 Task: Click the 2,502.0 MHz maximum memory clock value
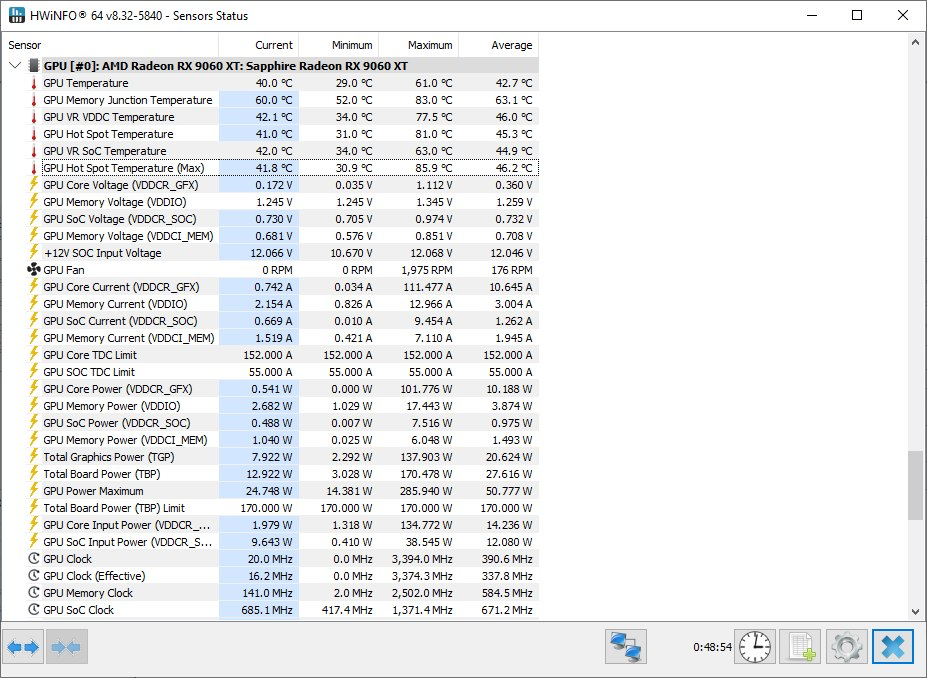[x=422, y=593]
